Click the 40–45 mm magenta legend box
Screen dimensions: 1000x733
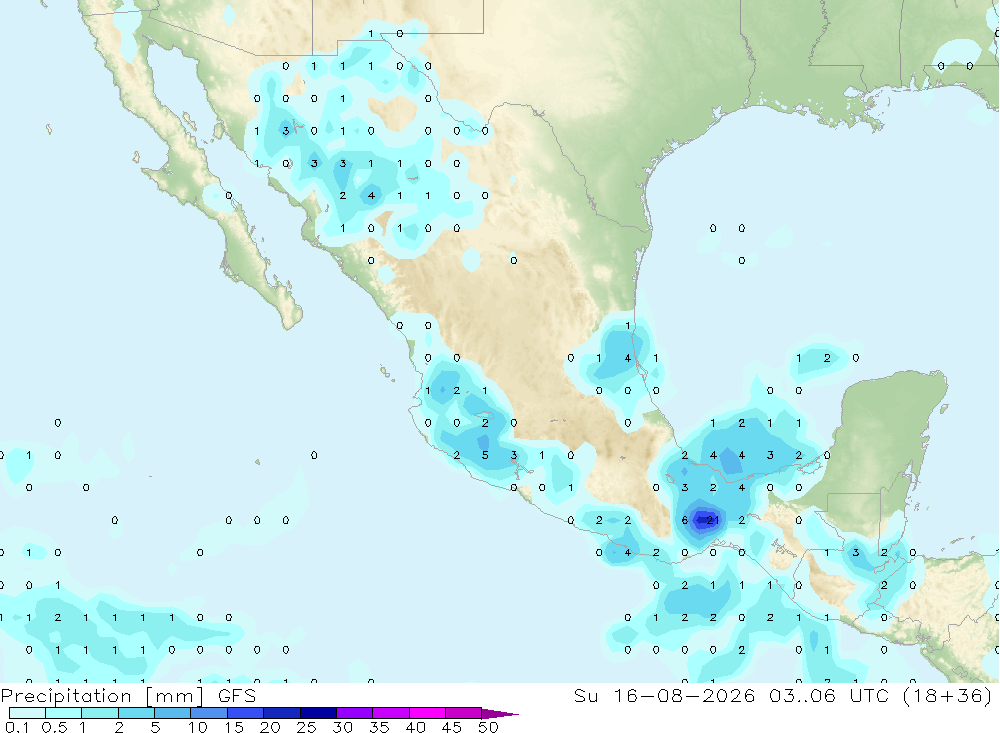427,713
